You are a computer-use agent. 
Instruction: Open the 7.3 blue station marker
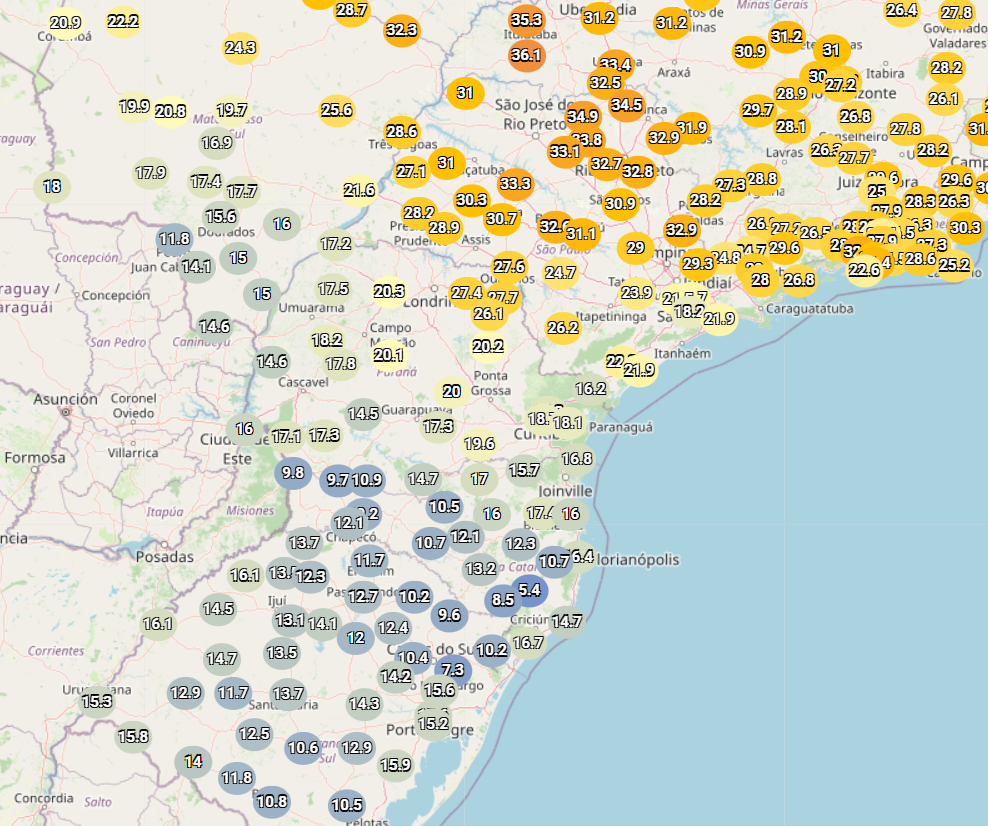pos(453,670)
